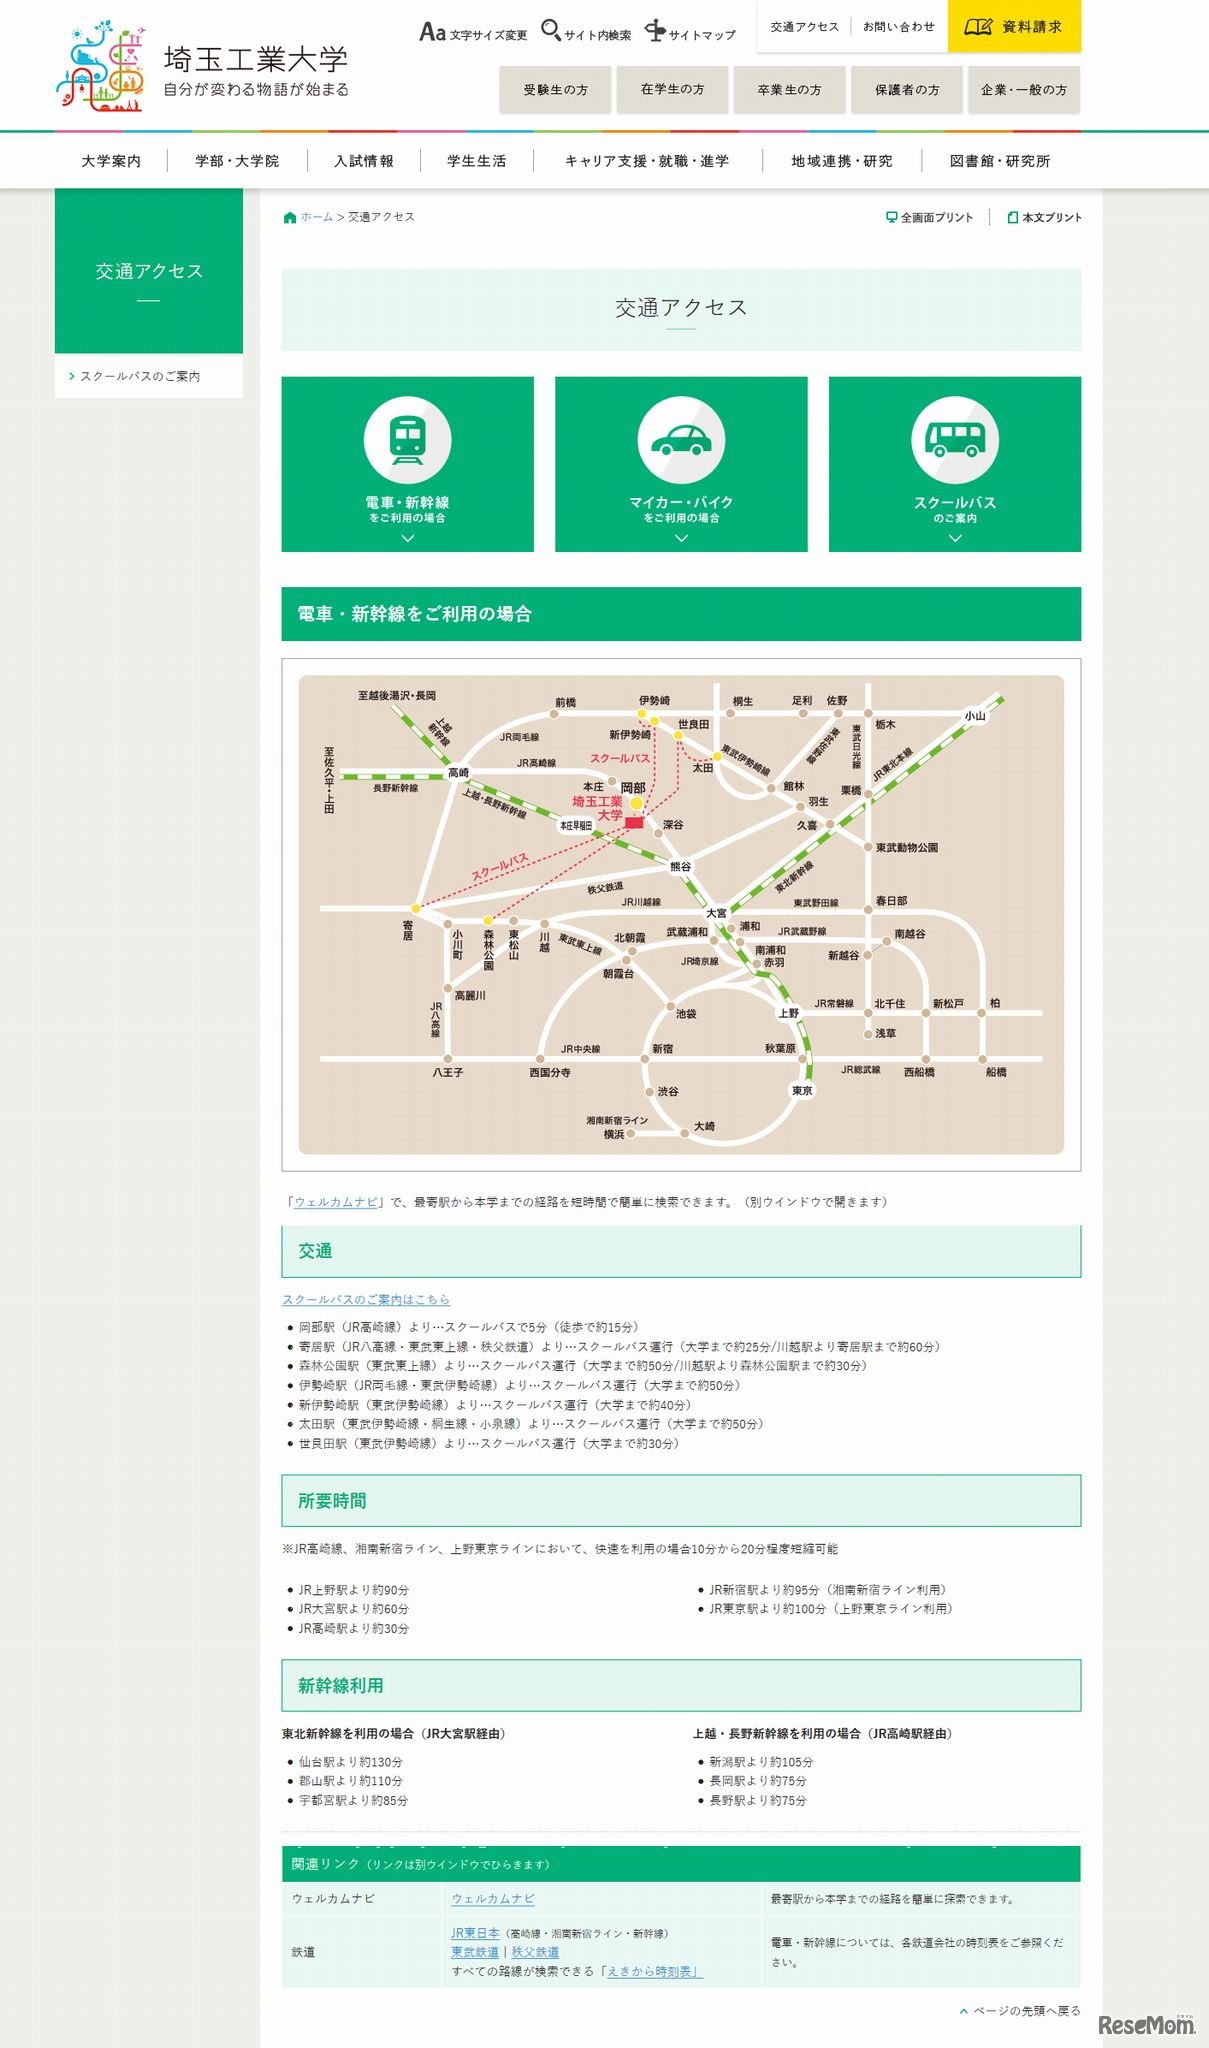Open the スクールバスのご案内 sidebar link

pos(140,376)
